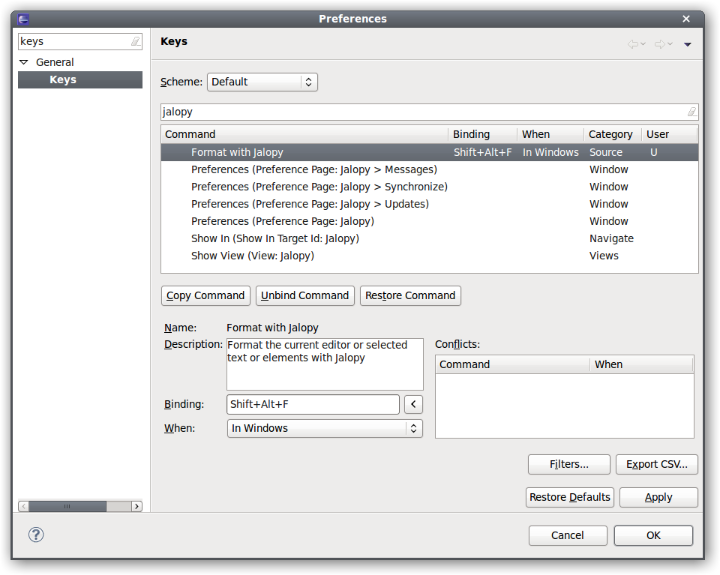
Task: Click the Unbind Command button
Action: 305,295
